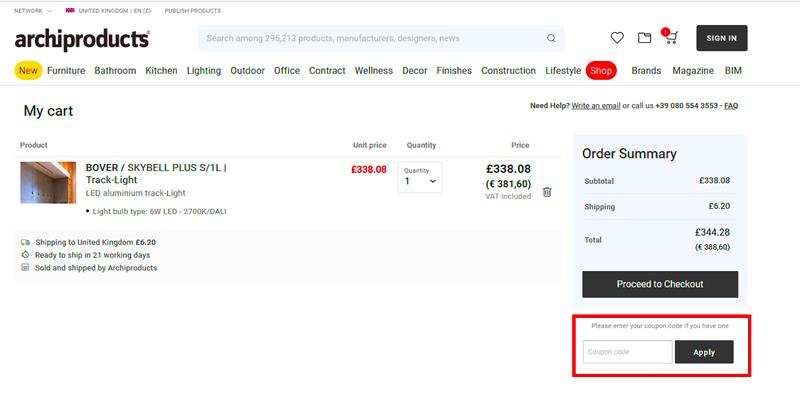Viewport: 800px width, 399px height.
Task: Open the Bathroom category
Action: [x=115, y=71]
